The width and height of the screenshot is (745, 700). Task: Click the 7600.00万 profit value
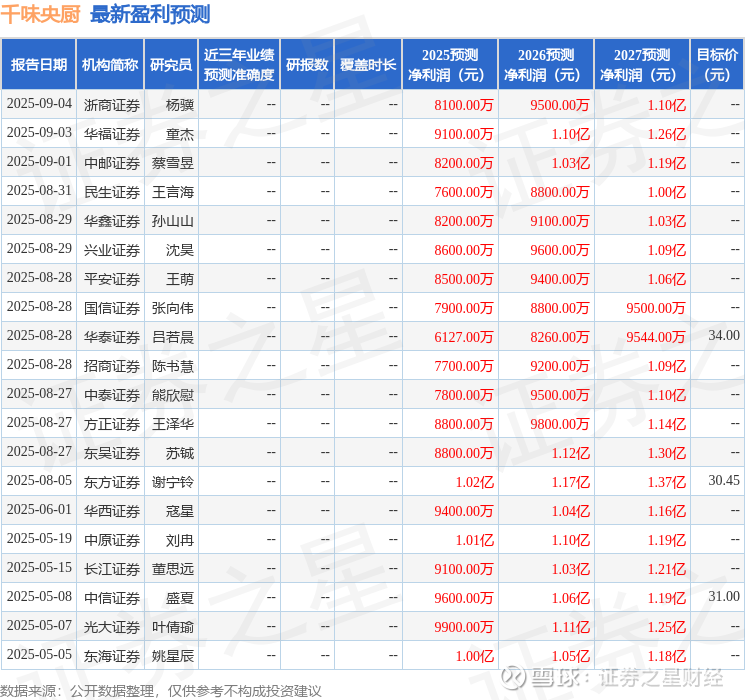464,192
